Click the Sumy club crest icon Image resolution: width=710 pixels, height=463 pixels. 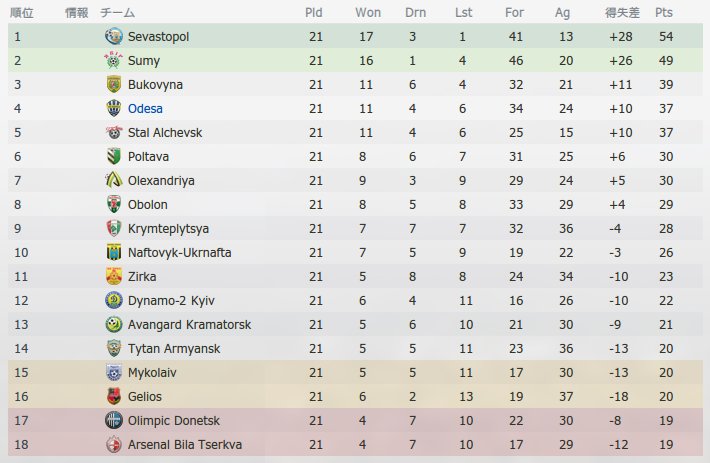114,60
